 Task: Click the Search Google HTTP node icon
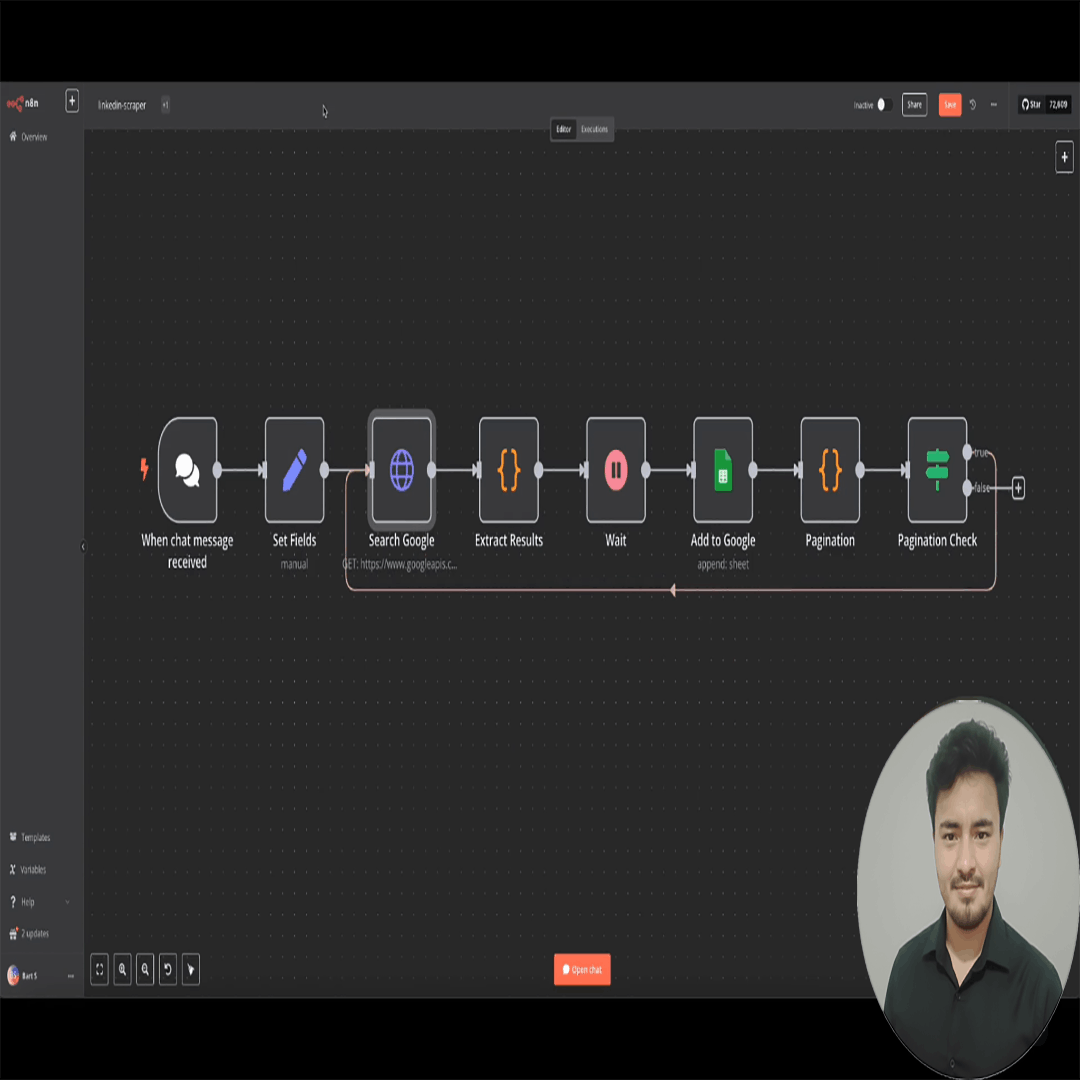(401, 470)
